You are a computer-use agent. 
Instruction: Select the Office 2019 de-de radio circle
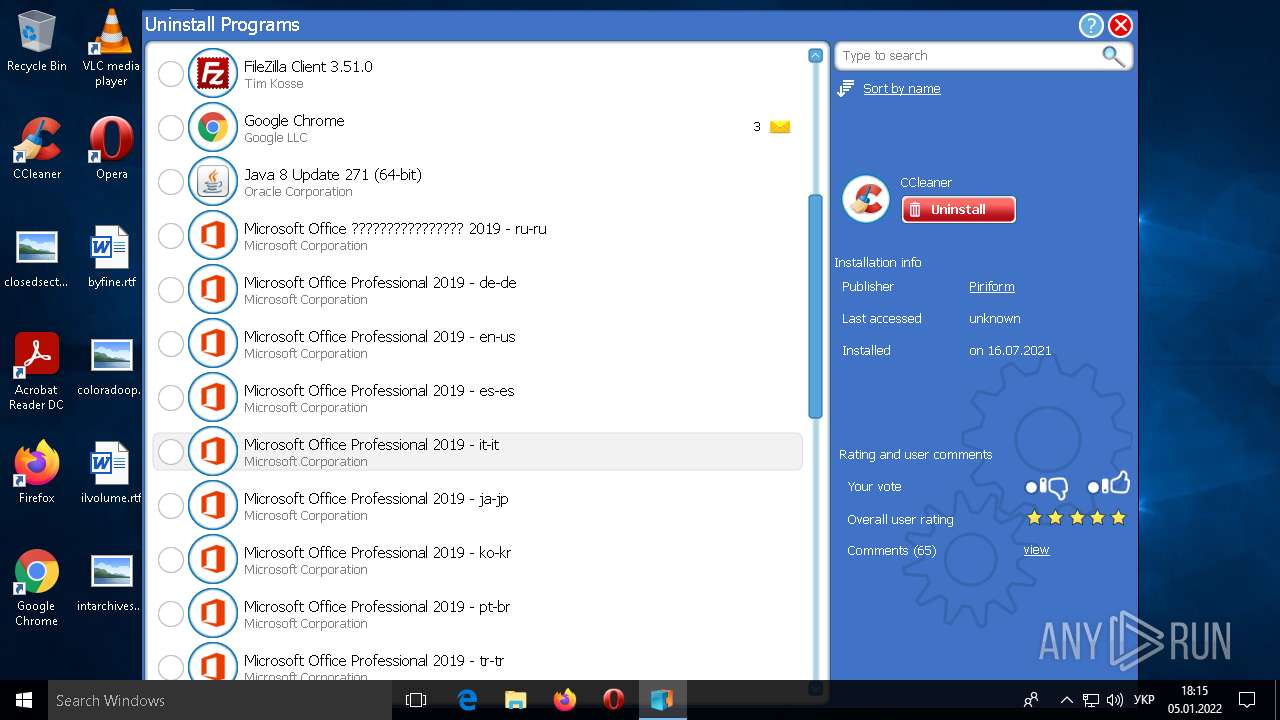point(171,289)
